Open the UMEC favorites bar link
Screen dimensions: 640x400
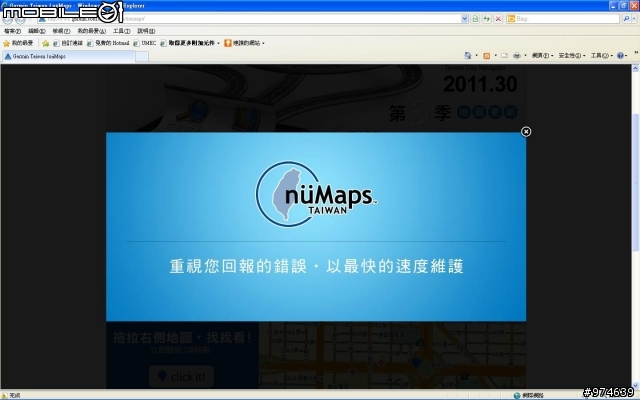145,43
